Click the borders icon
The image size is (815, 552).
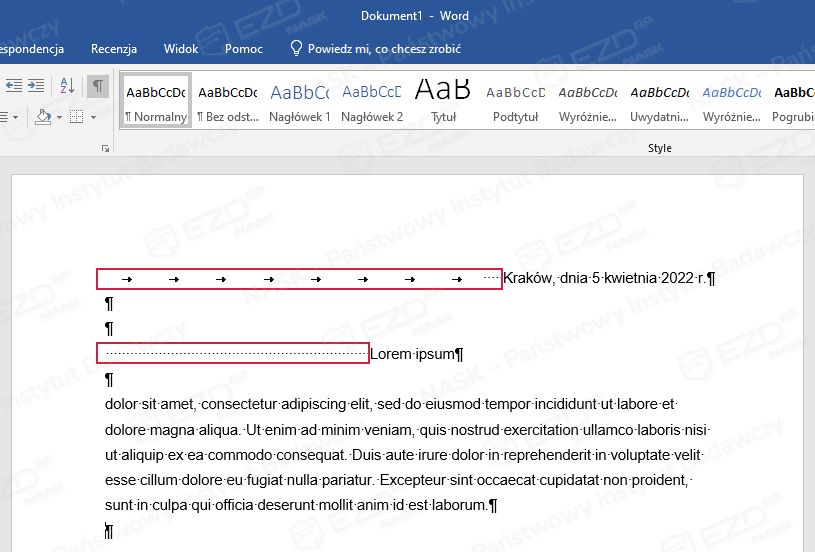pos(77,117)
